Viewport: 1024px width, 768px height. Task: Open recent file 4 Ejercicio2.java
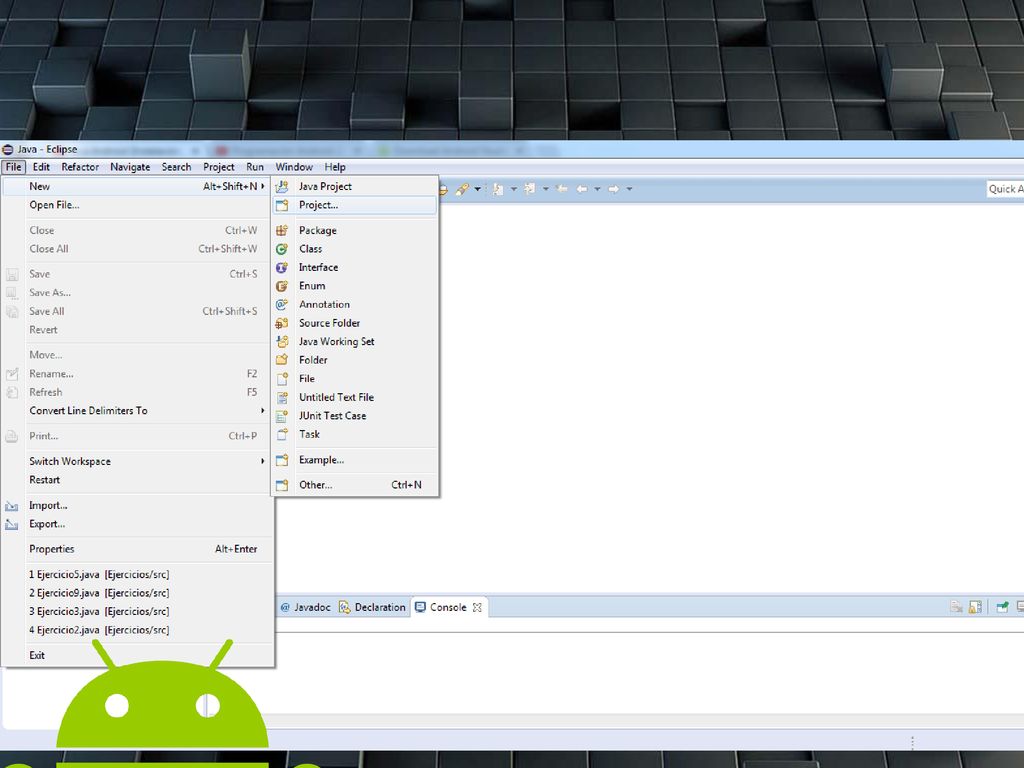click(x=136, y=630)
